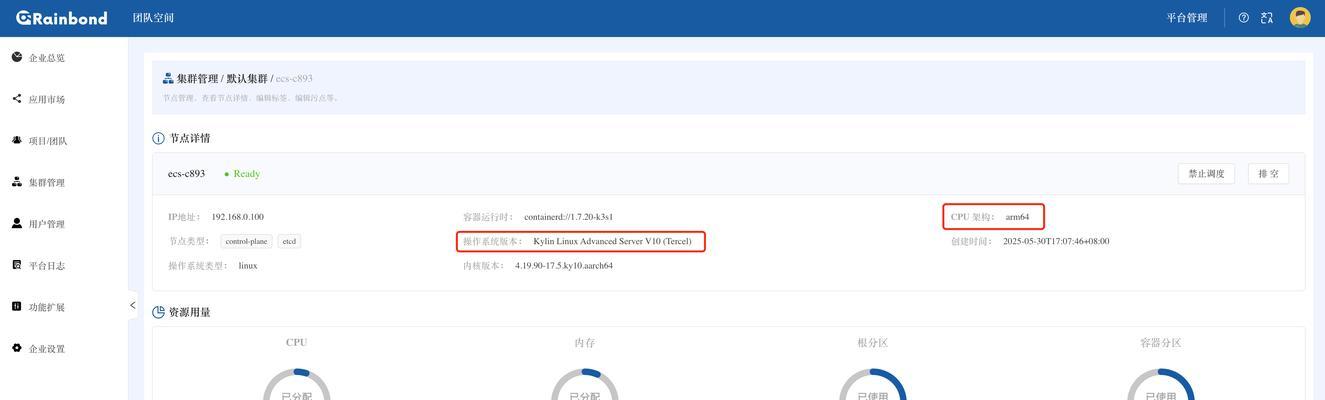Click the 根分区 usage gauge
This screenshot has height=400, width=1325.
(x=873, y=385)
